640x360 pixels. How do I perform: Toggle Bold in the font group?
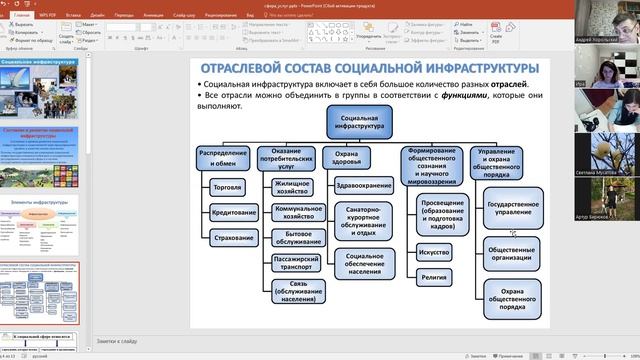[110, 38]
